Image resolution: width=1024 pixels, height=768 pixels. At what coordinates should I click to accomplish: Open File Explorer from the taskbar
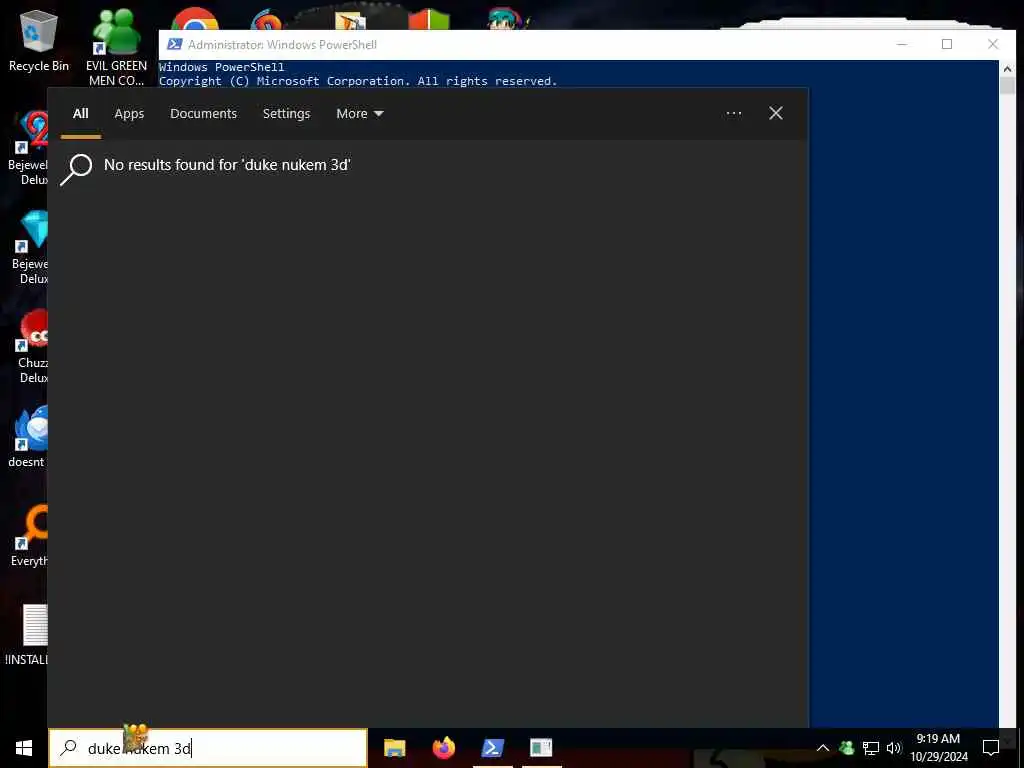click(394, 748)
